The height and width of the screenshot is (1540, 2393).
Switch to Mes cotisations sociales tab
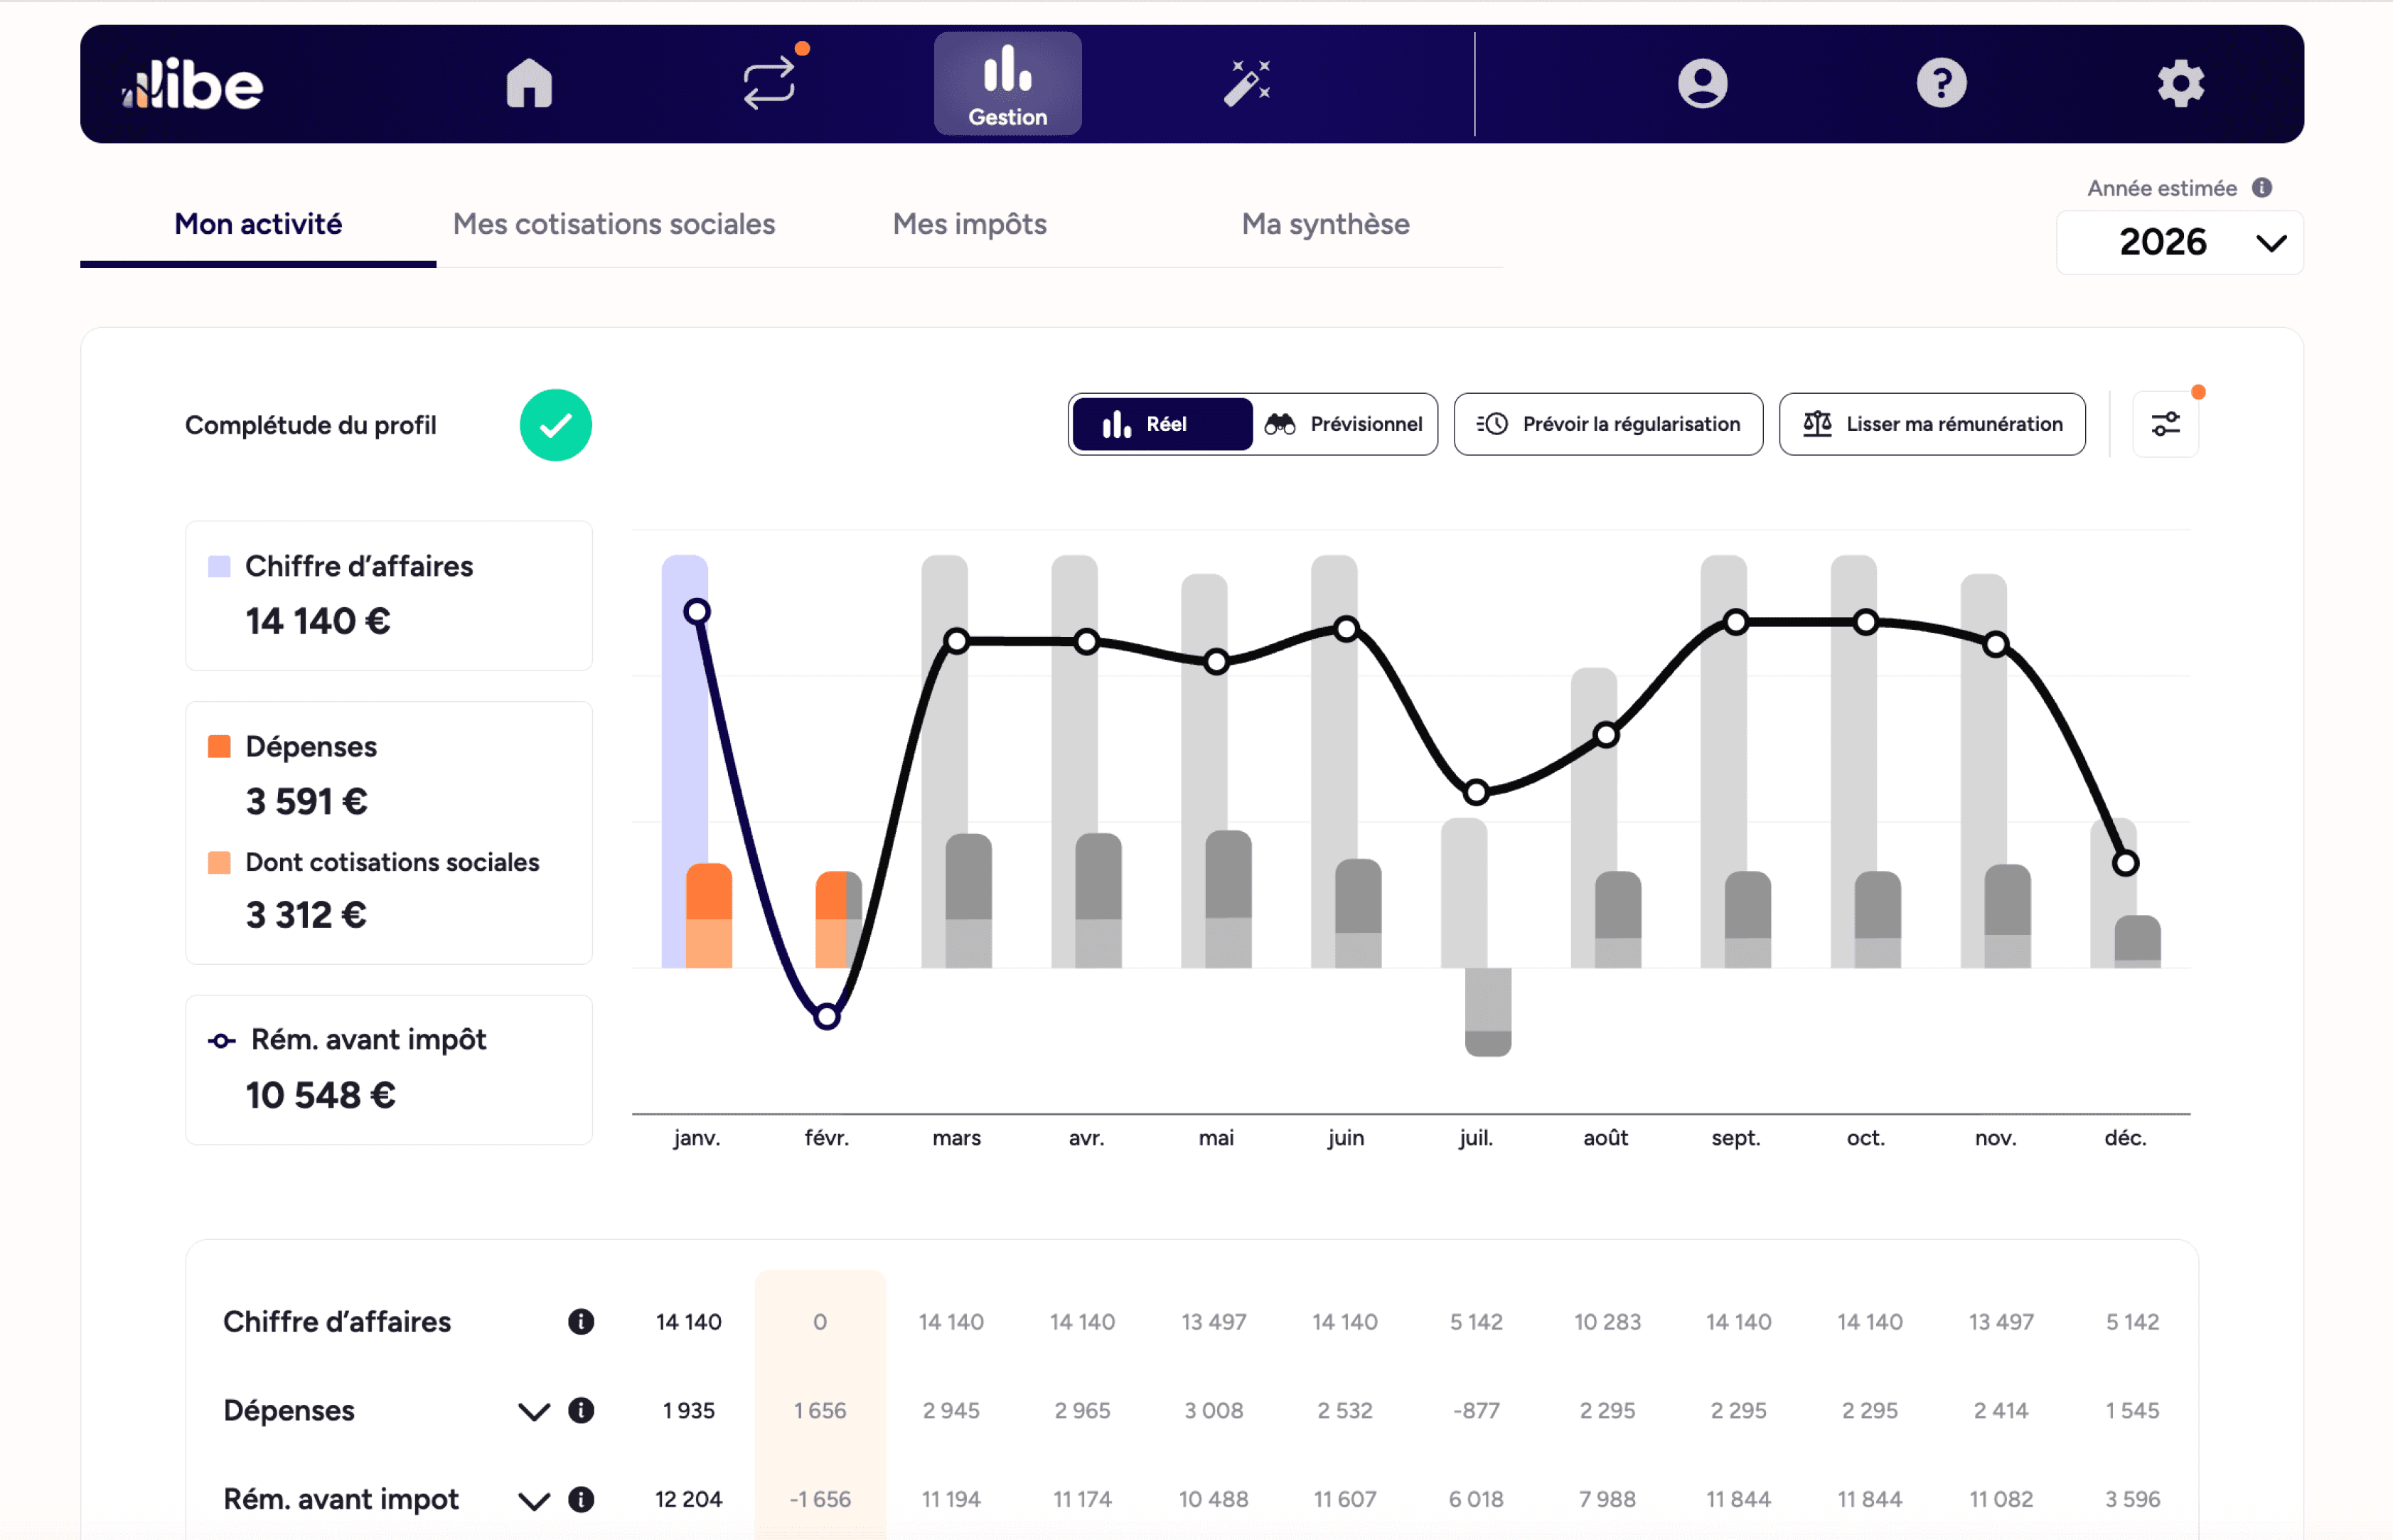tap(614, 224)
